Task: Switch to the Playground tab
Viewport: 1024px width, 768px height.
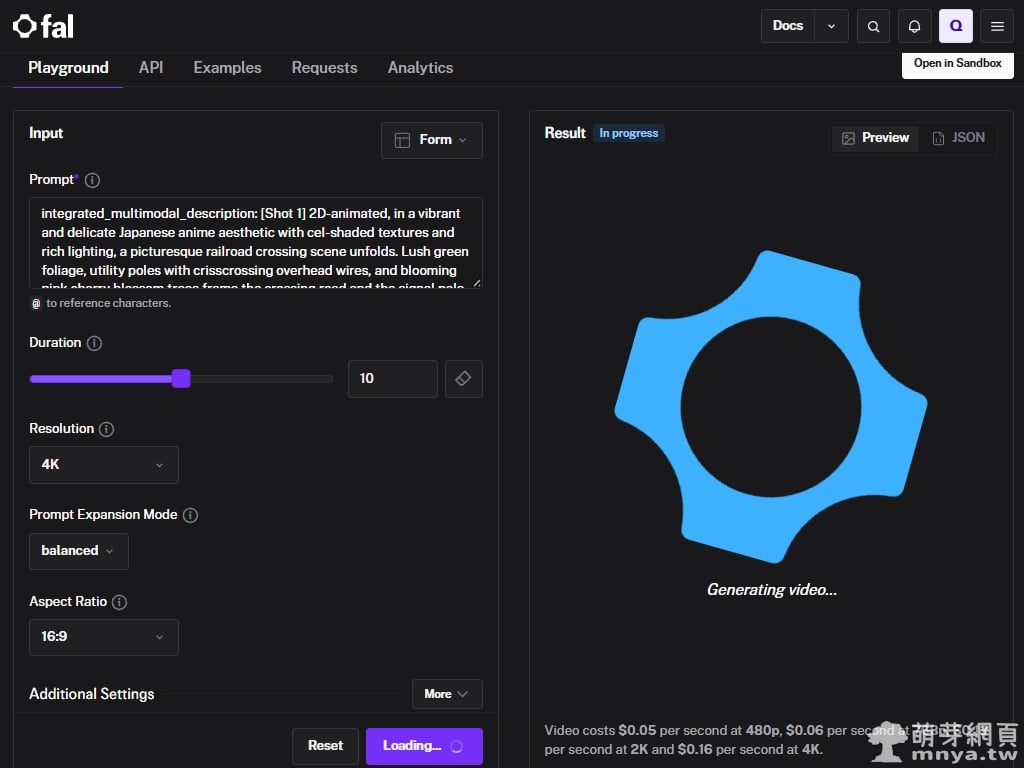Action: point(68,68)
